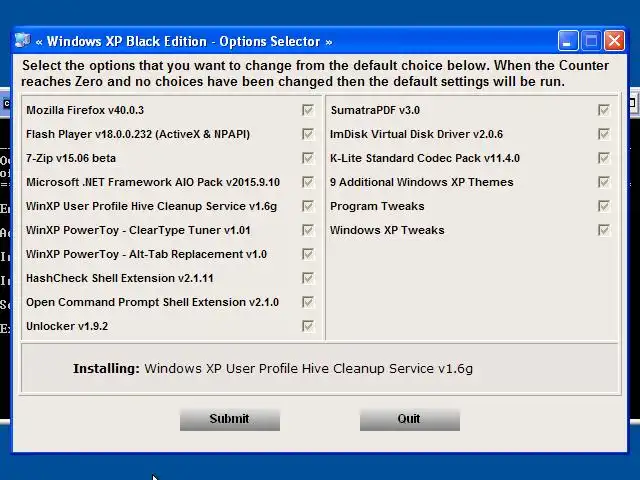Toggle Open Command Prompt Shell Extension checkbox
This screenshot has width=640, height=480.
[x=308, y=302]
